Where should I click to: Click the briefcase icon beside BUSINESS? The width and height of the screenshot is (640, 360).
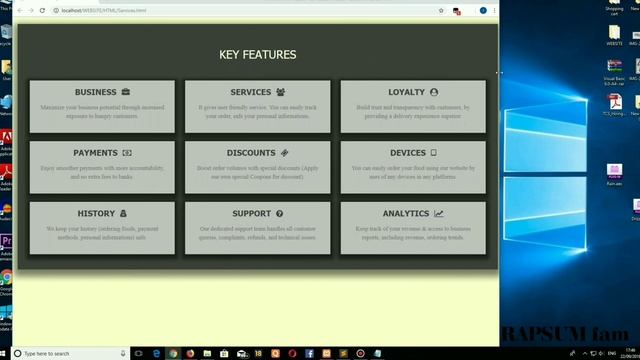coord(126,92)
